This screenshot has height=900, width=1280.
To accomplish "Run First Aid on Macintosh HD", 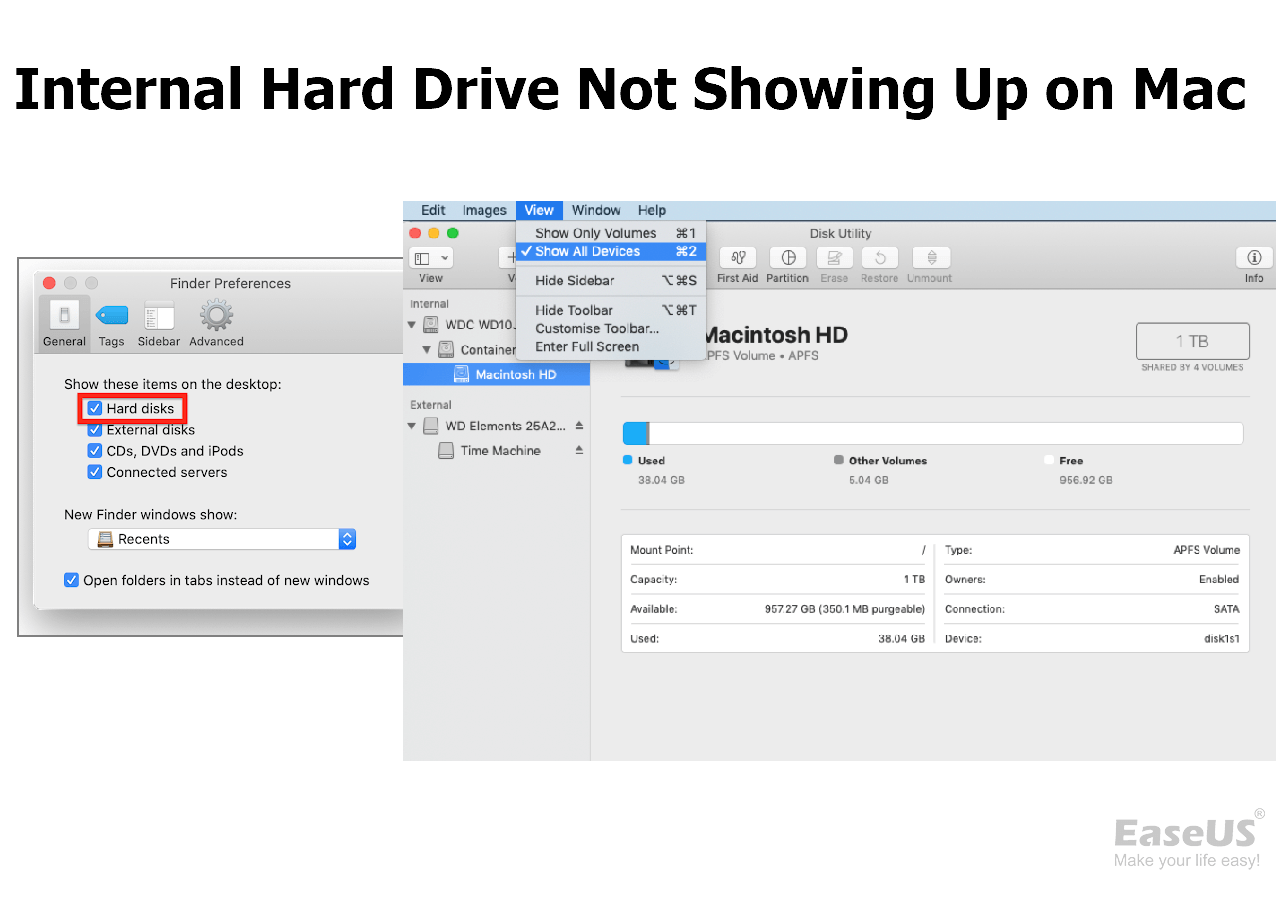I will tap(737, 262).
